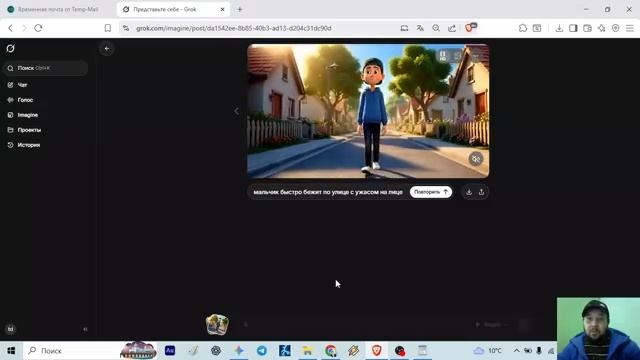Screen dimensions: 640x360
Task: Go back in the browser
Action: [x=11, y=28]
